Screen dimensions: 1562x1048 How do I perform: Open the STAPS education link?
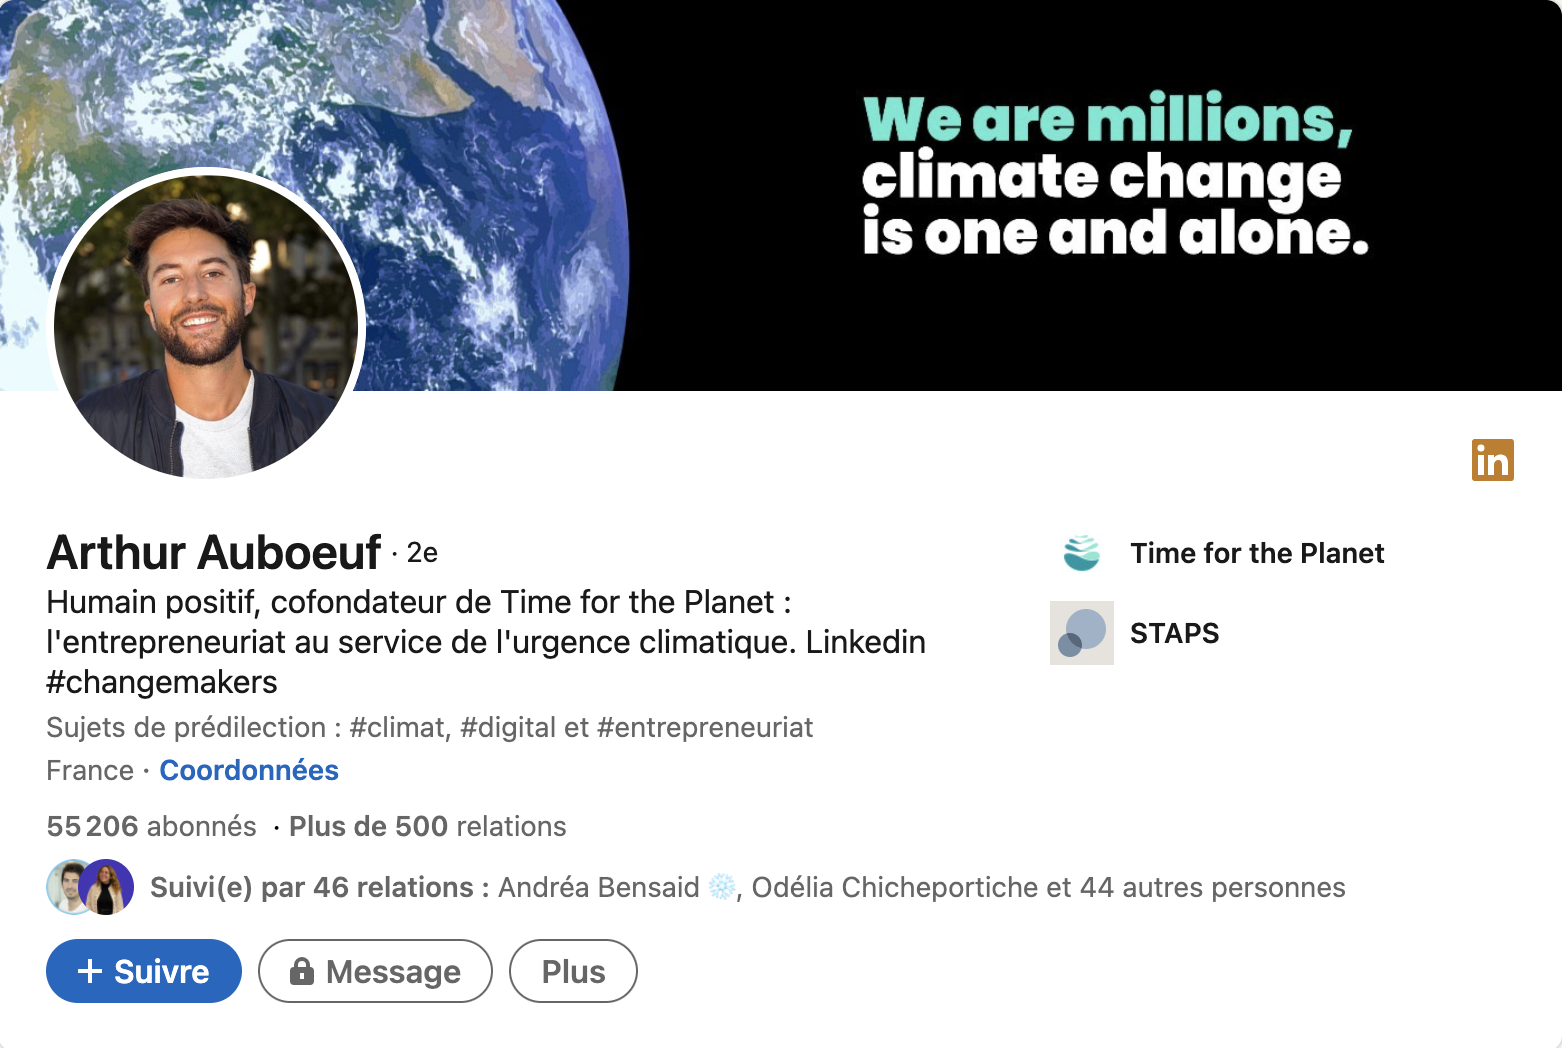[x=1174, y=633]
